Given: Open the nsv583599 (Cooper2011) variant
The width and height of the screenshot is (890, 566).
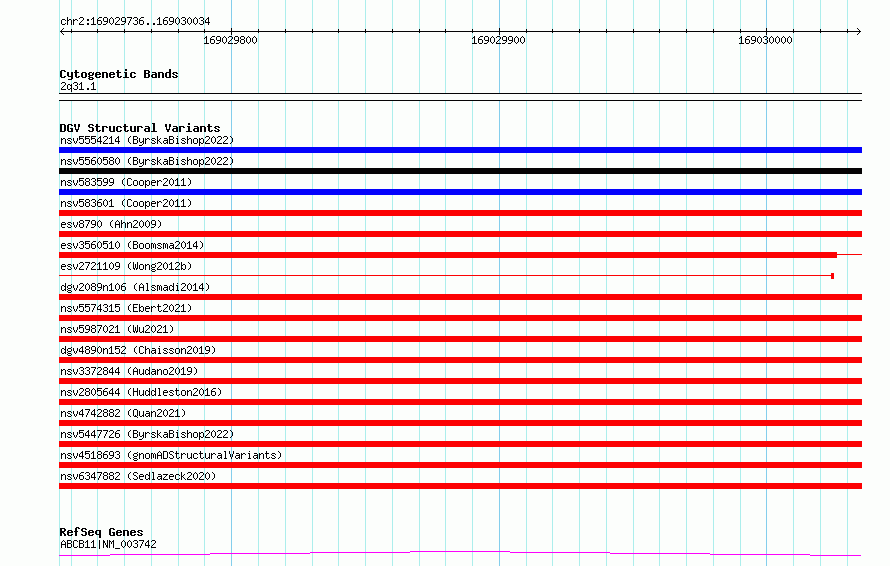Looking at the screenshot, I should 126,182.
